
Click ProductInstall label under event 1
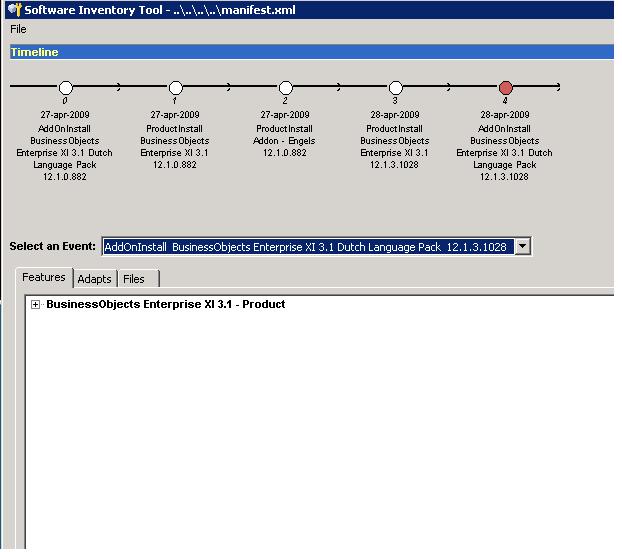point(175,129)
